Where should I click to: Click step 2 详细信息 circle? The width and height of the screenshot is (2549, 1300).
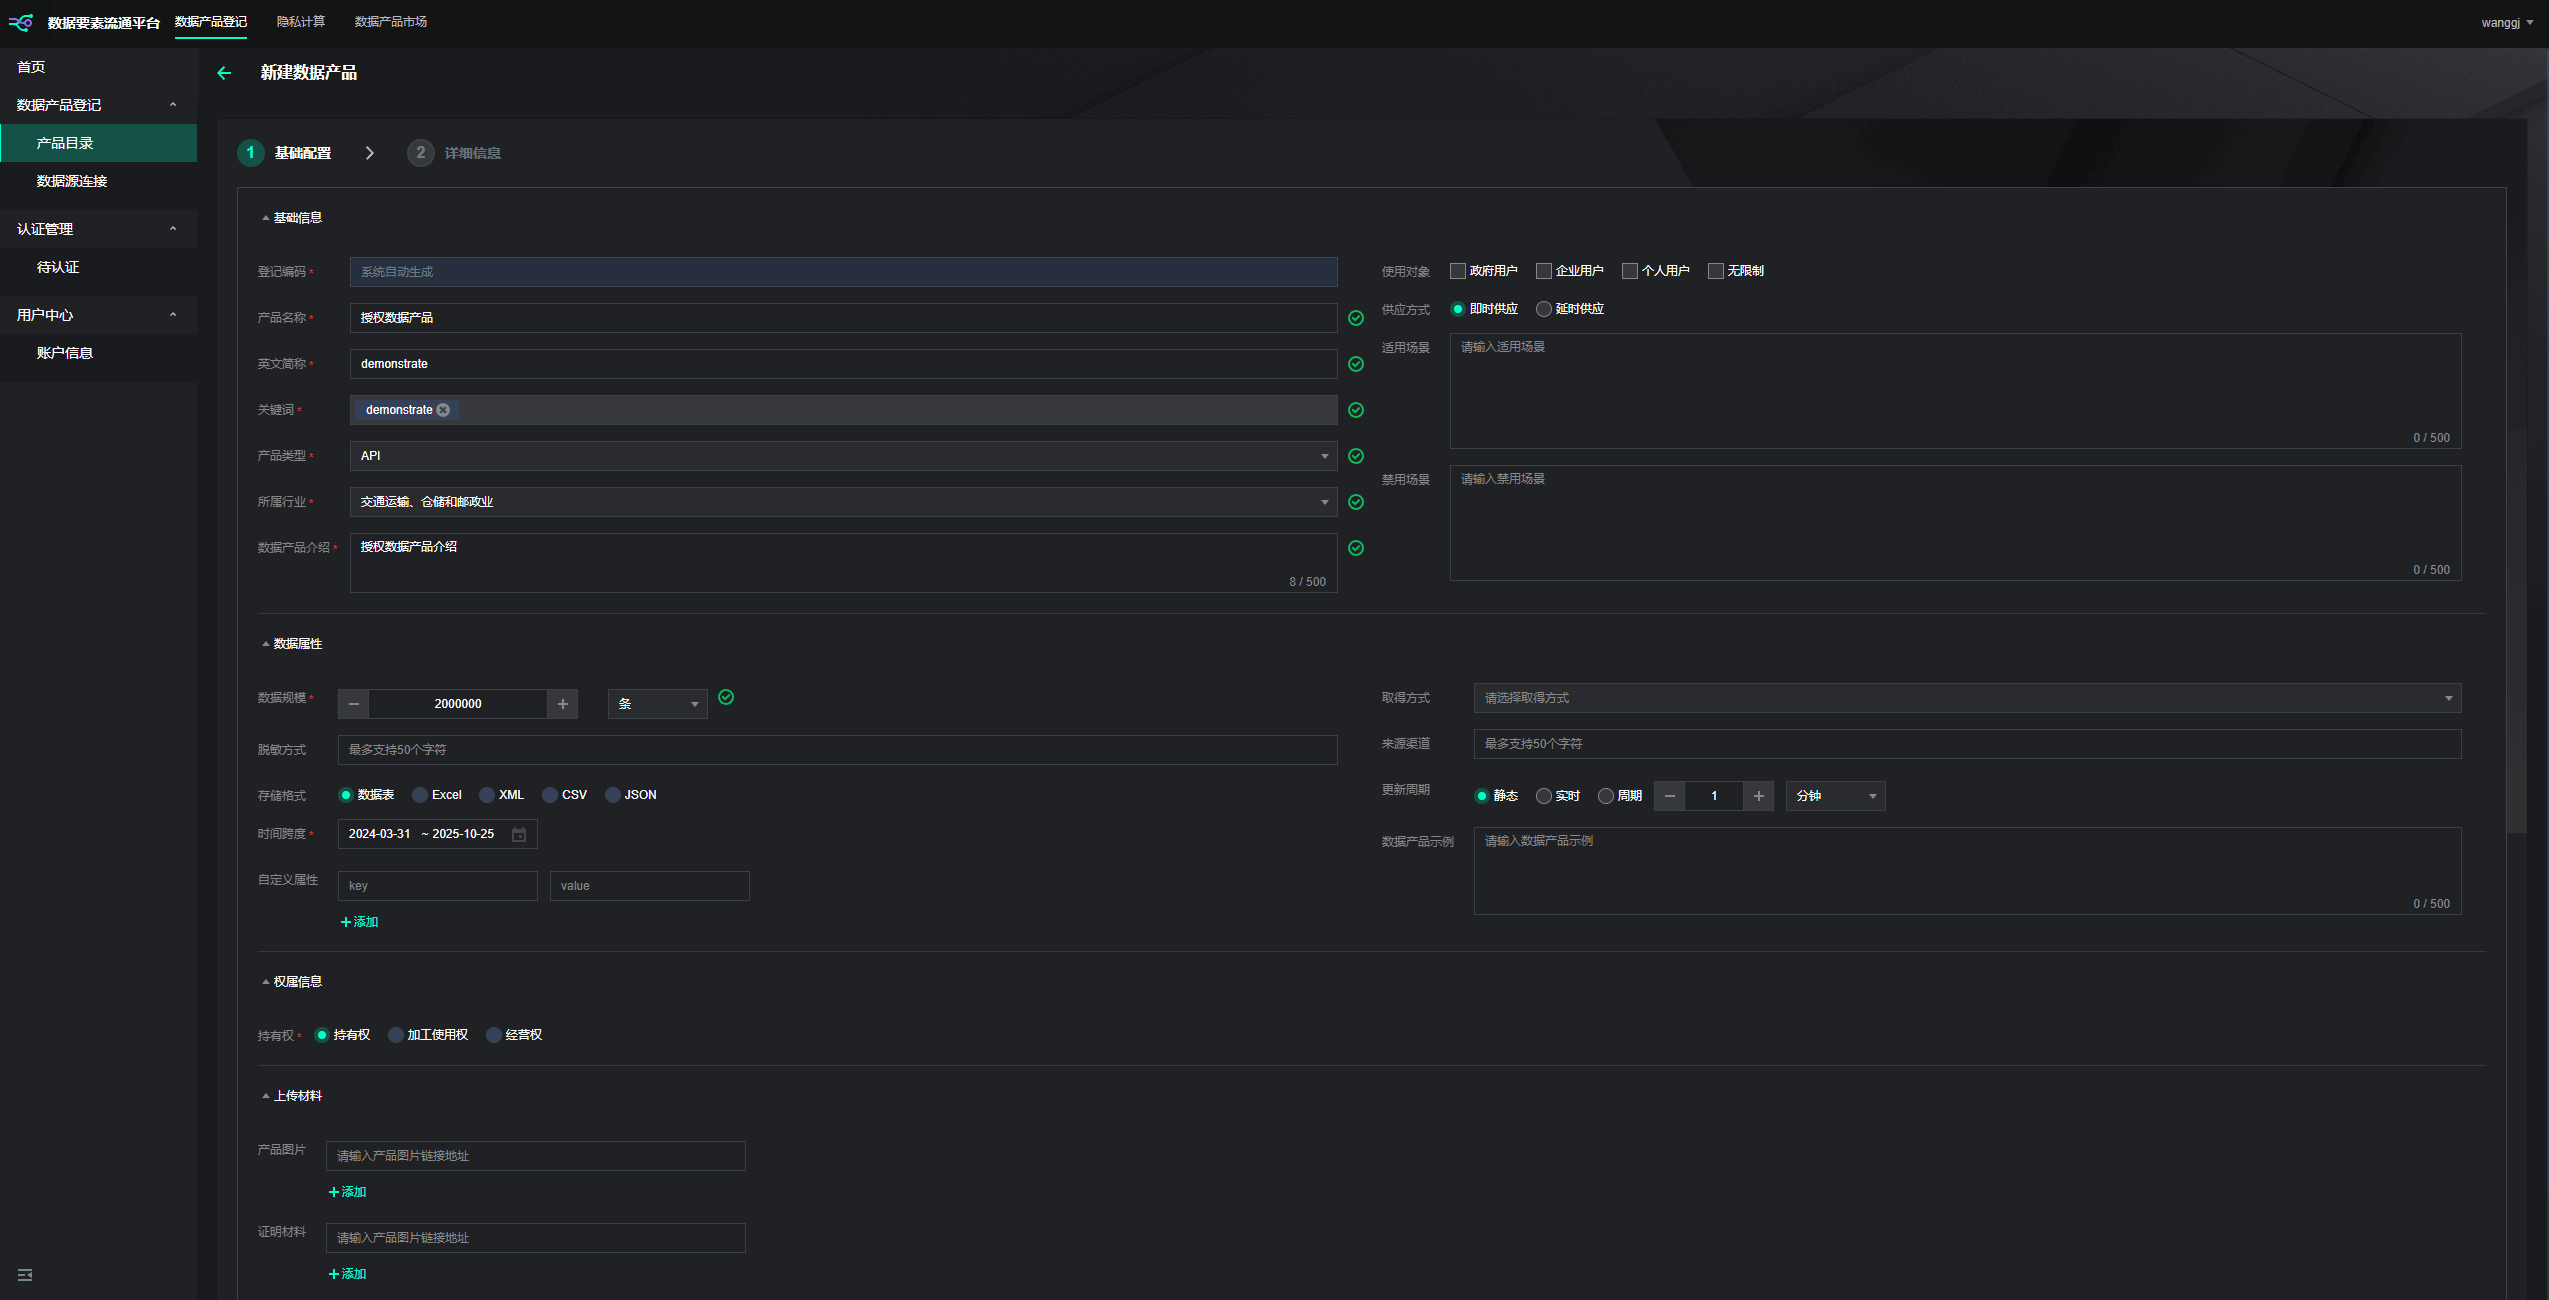tap(420, 153)
